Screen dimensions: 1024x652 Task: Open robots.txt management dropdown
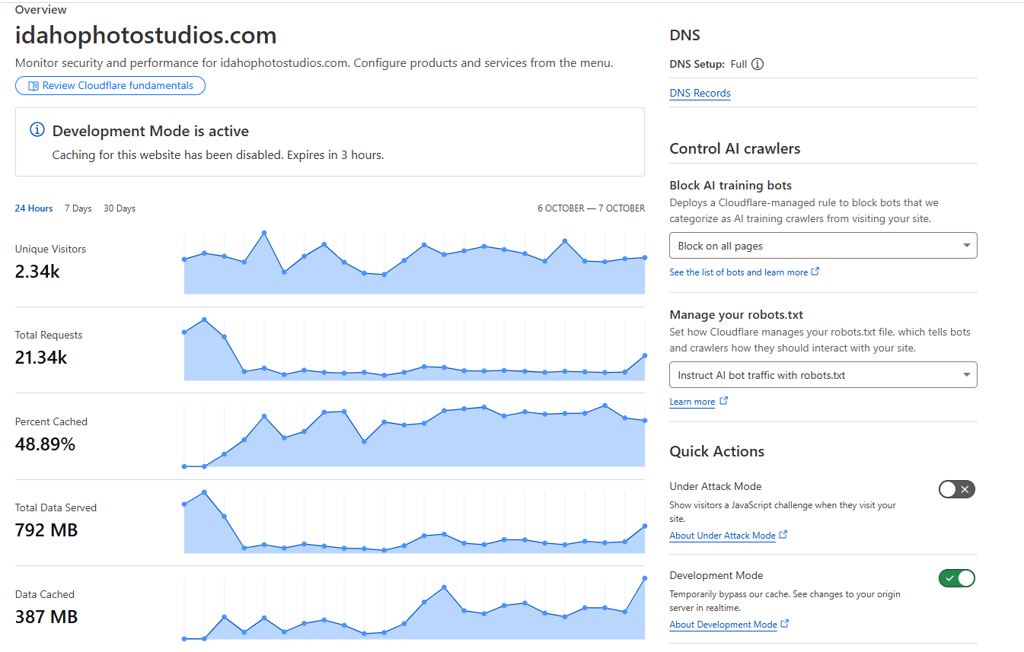(823, 375)
